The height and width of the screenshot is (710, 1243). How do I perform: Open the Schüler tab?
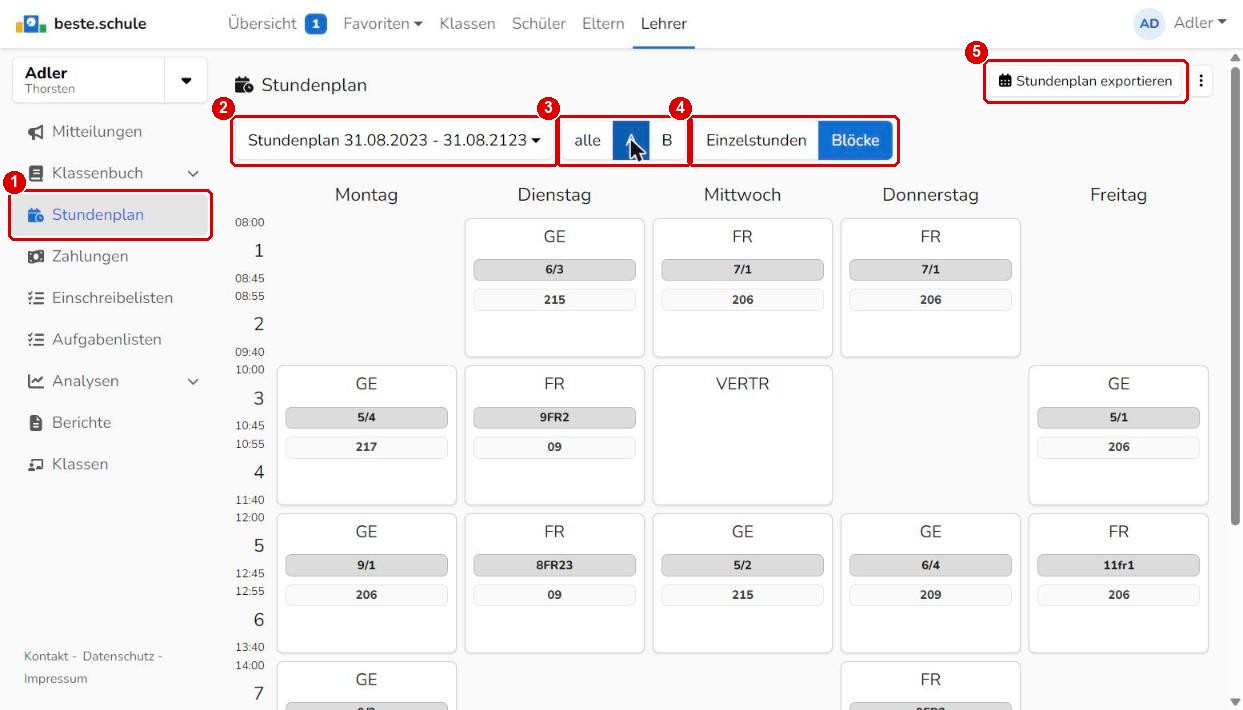click(538, 23)
